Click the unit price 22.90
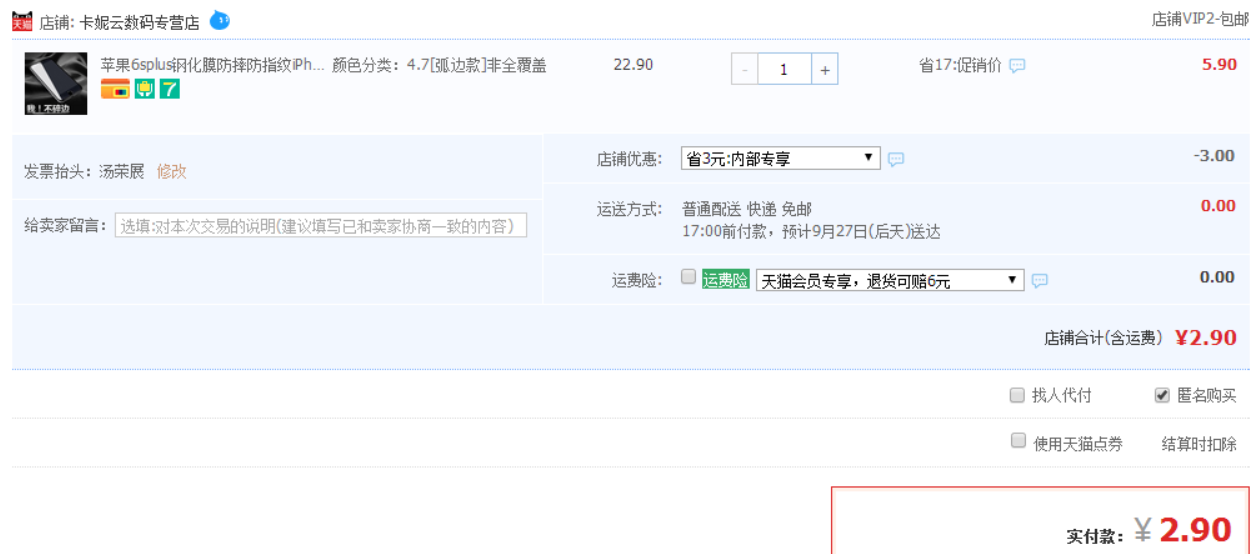The width and height of the screenshot is (1256, 554). tap(633, 65)
